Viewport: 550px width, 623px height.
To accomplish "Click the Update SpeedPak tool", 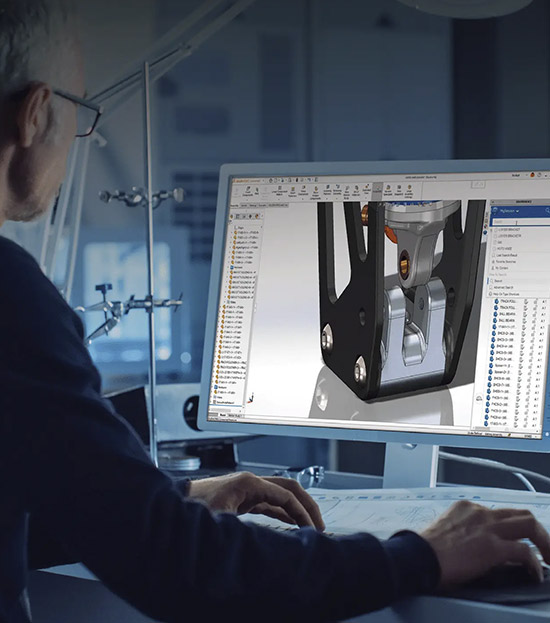I will (x=388, y=190).
